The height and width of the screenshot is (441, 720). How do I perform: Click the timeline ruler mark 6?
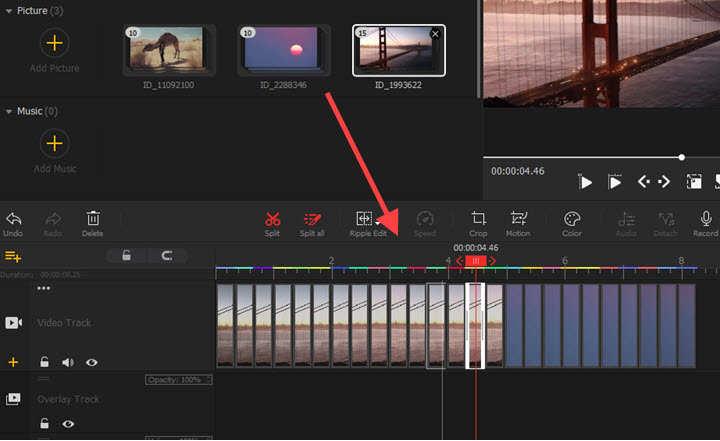coord(565,260)
